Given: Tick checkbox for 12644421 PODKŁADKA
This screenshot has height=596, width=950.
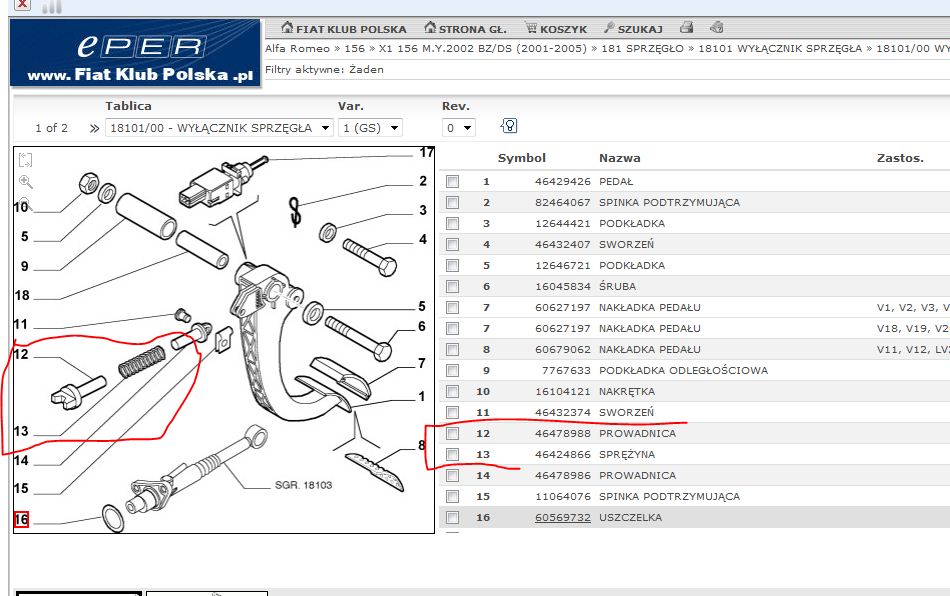Looking at the screenshot, I should pos(453,224).
